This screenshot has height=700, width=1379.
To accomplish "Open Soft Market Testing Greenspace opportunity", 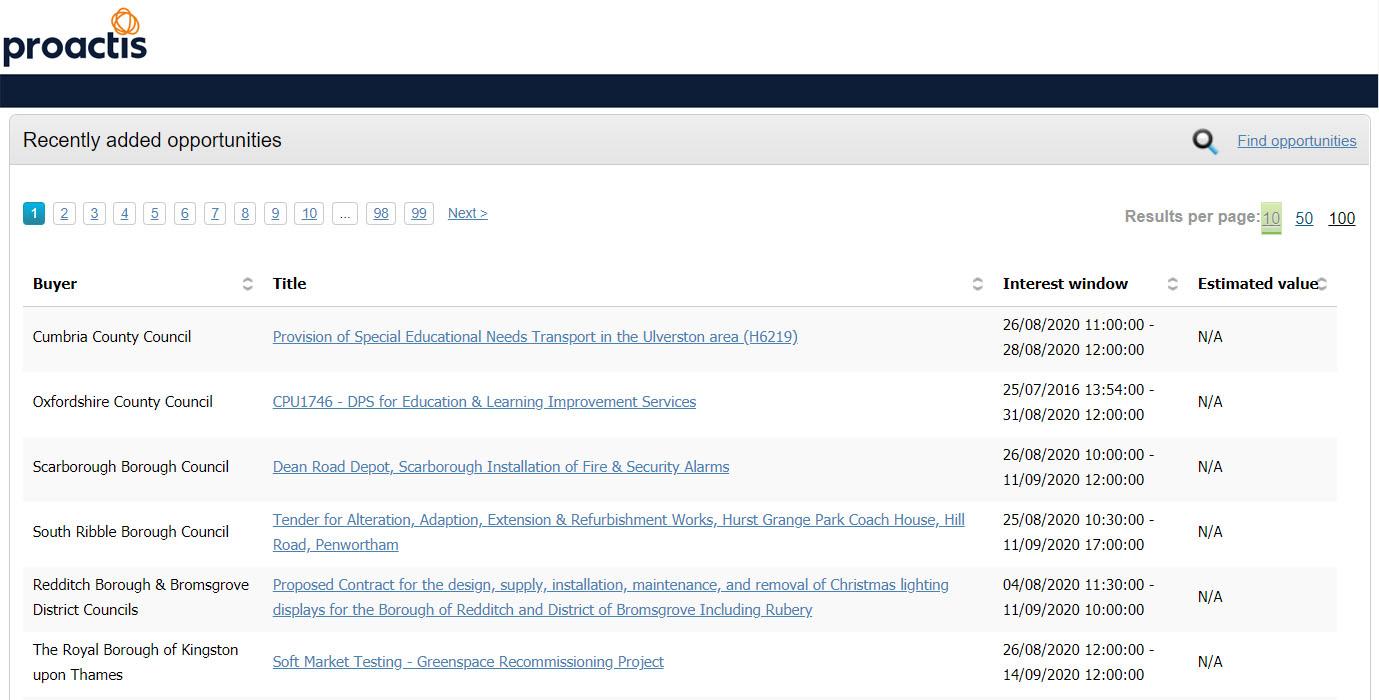I will 468,662.
